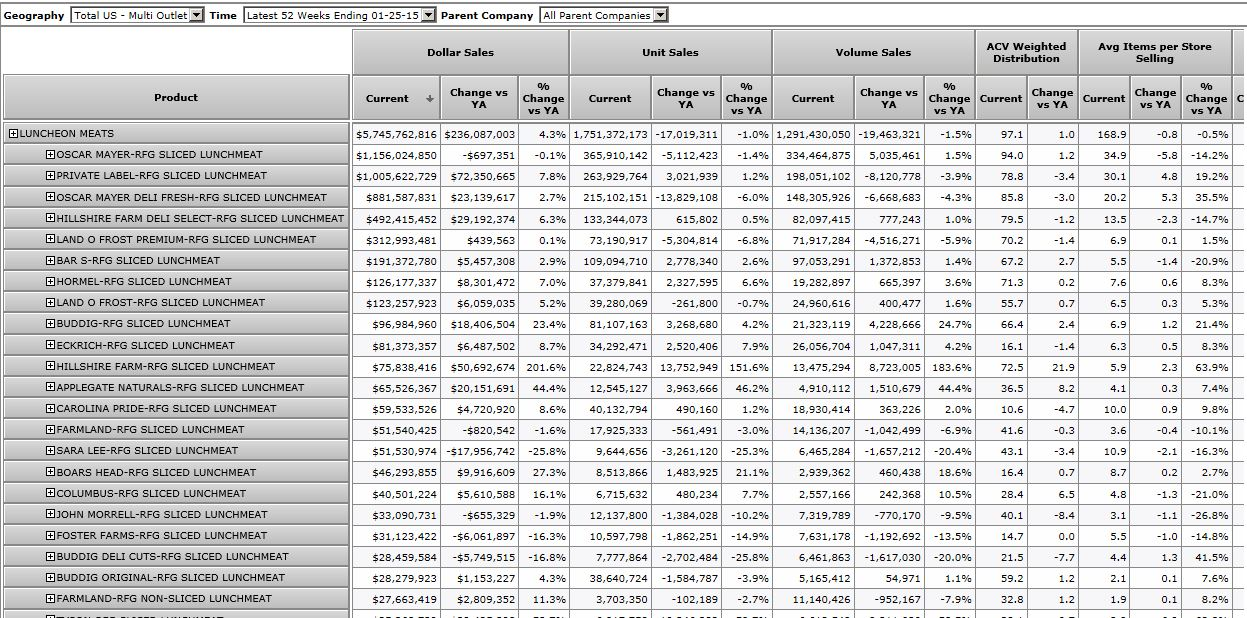
Task: Click the Product column header
Action: click(176, 97)
